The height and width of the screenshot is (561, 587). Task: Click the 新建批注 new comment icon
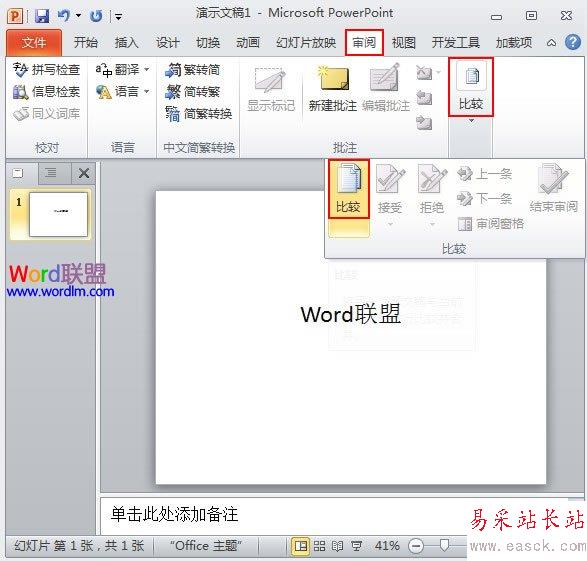333,79
